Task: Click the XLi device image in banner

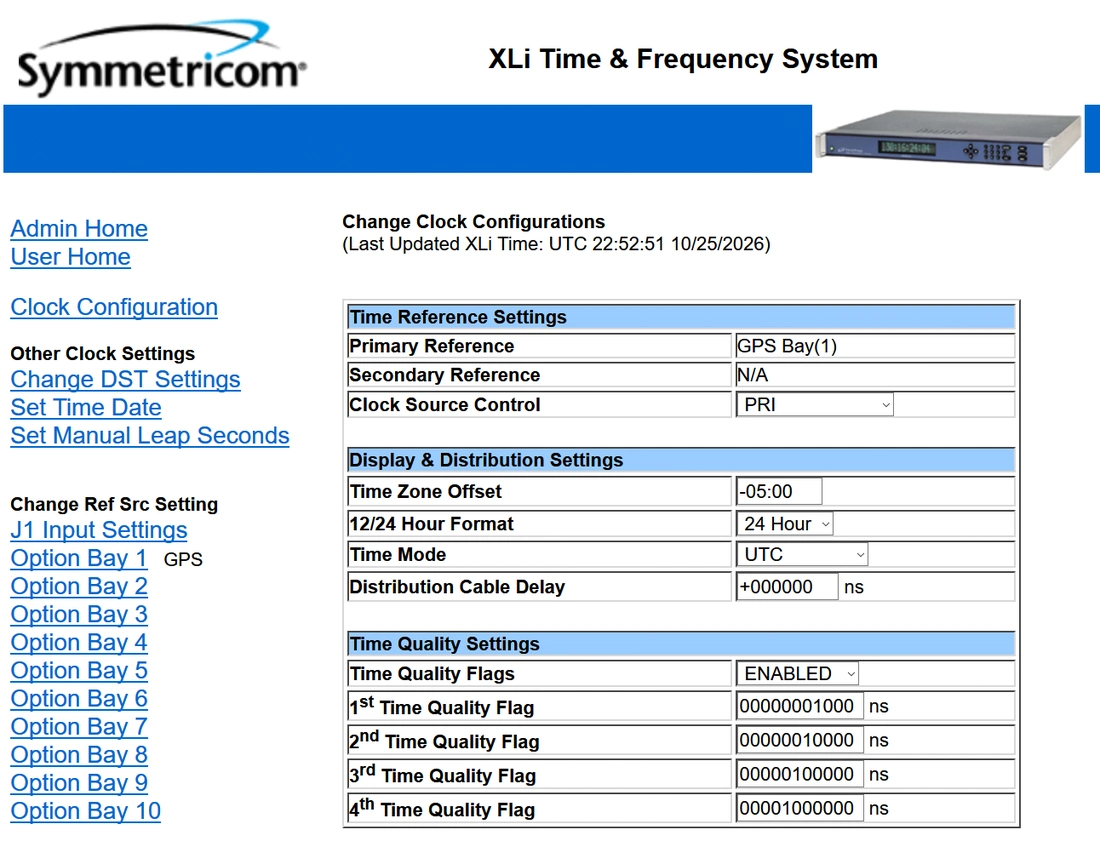Action: tap(948, 139)
